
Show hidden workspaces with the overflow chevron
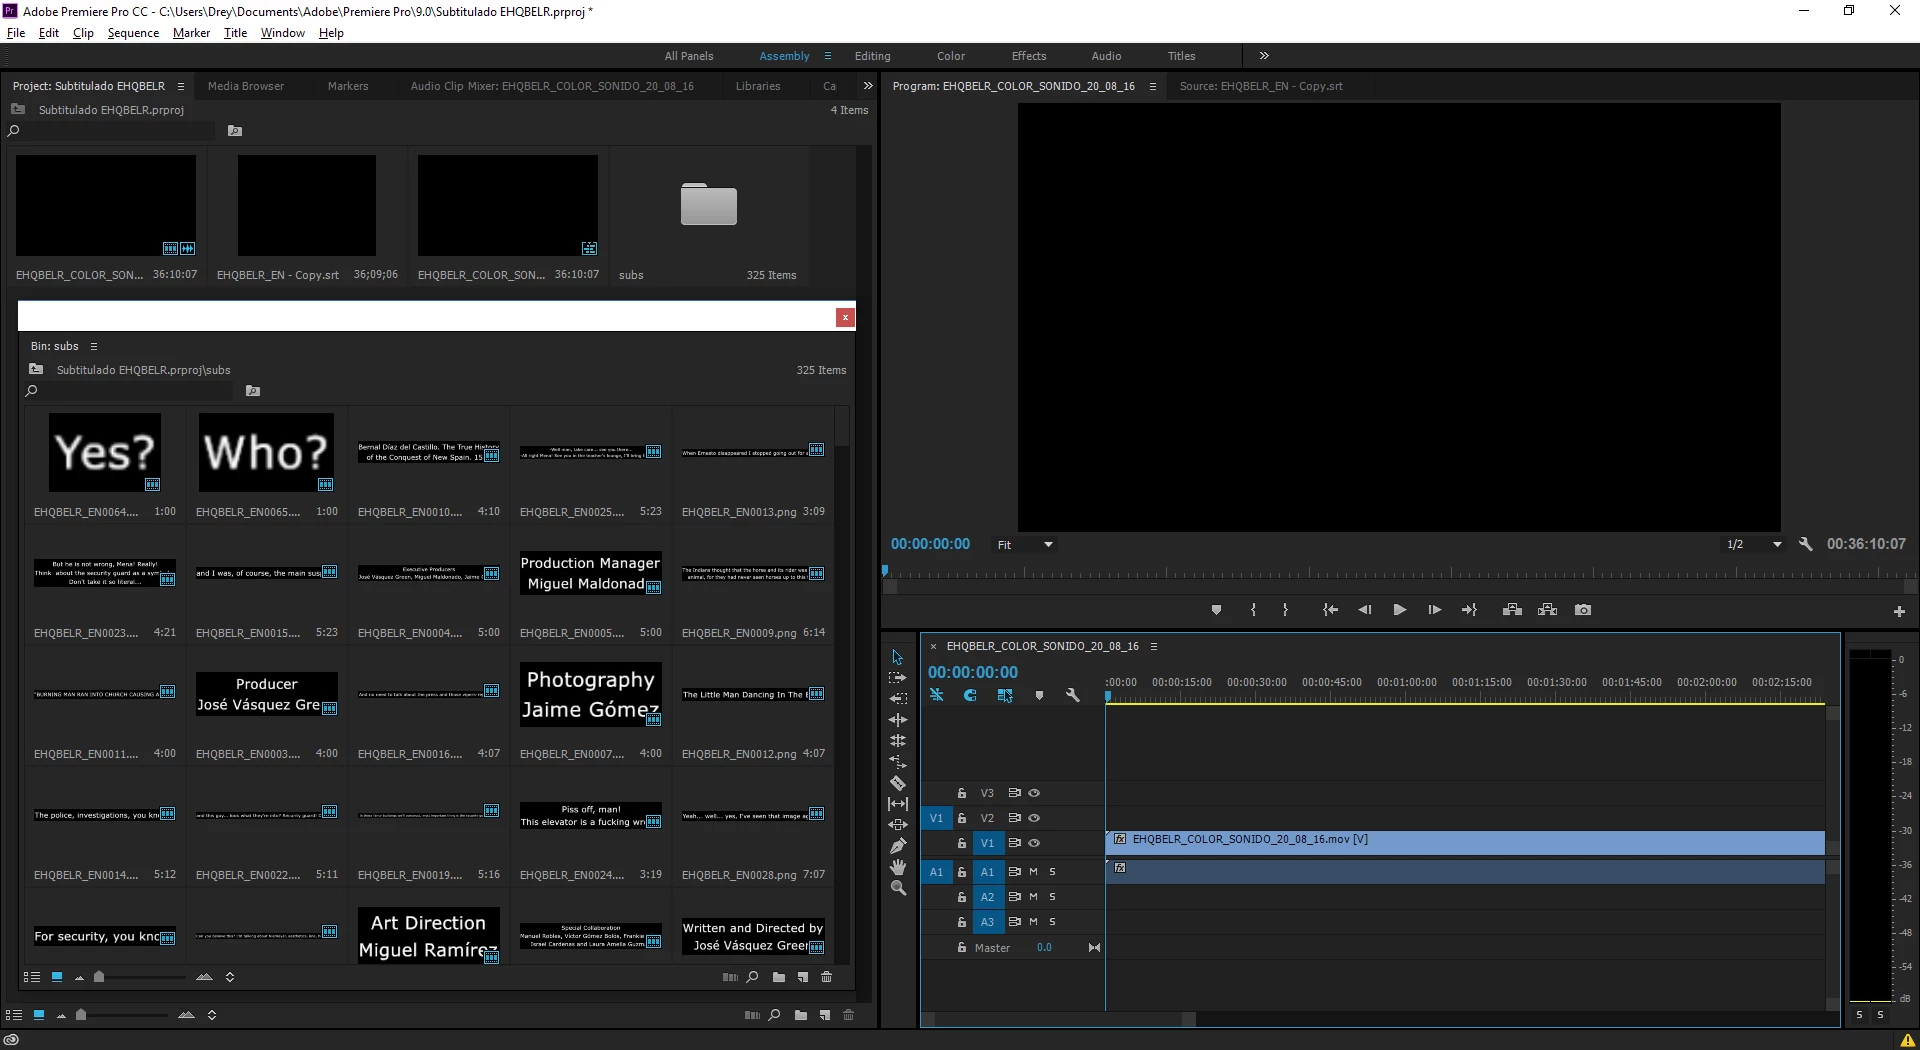click(x=1264, y=56)
